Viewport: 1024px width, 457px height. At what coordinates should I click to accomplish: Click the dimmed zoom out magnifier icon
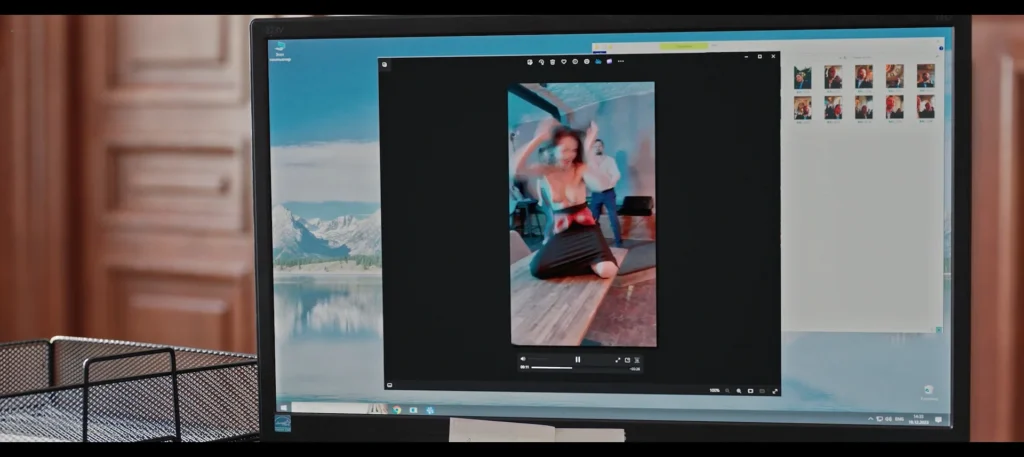point(727,391)
